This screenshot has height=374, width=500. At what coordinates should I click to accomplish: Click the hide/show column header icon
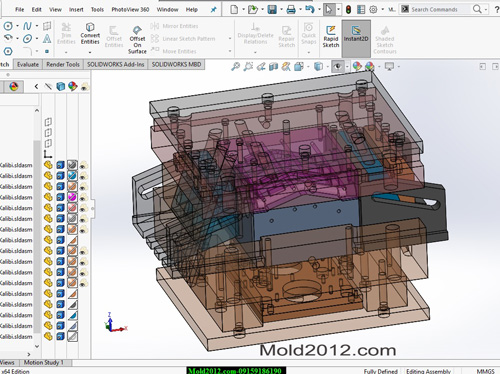(x=48, y=87)
